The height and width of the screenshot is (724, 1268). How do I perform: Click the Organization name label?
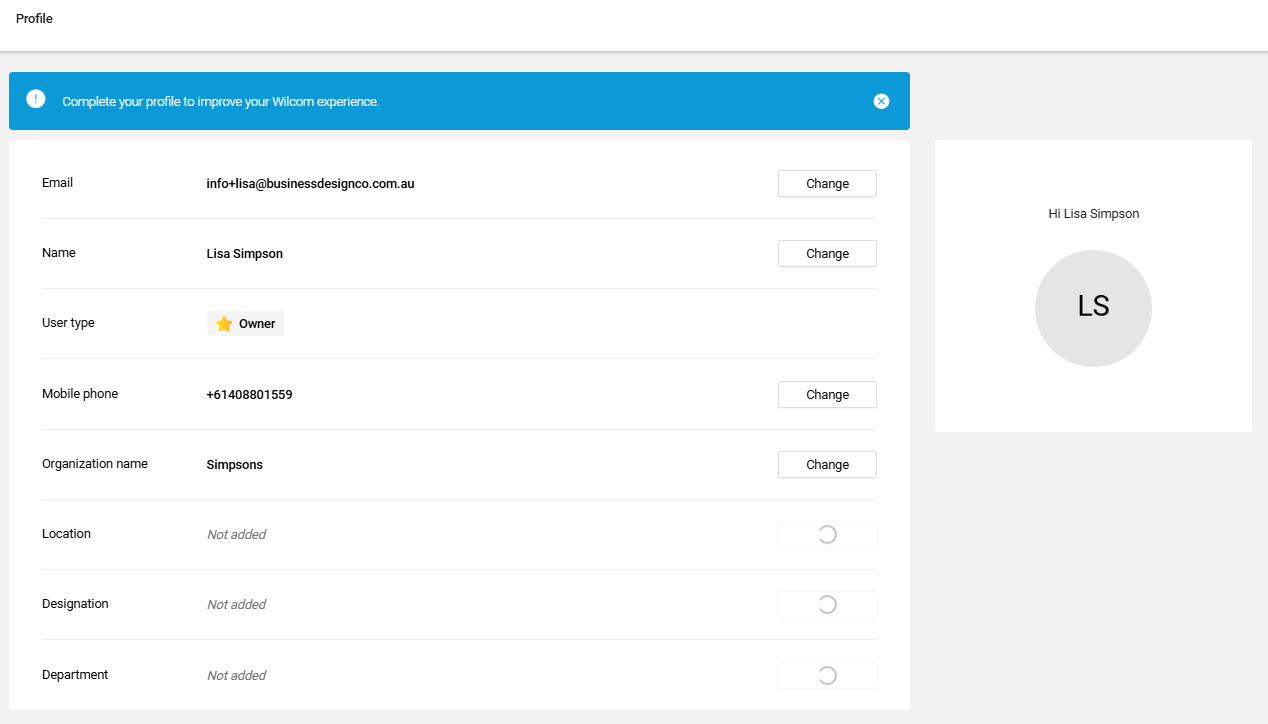pos(95,464)
